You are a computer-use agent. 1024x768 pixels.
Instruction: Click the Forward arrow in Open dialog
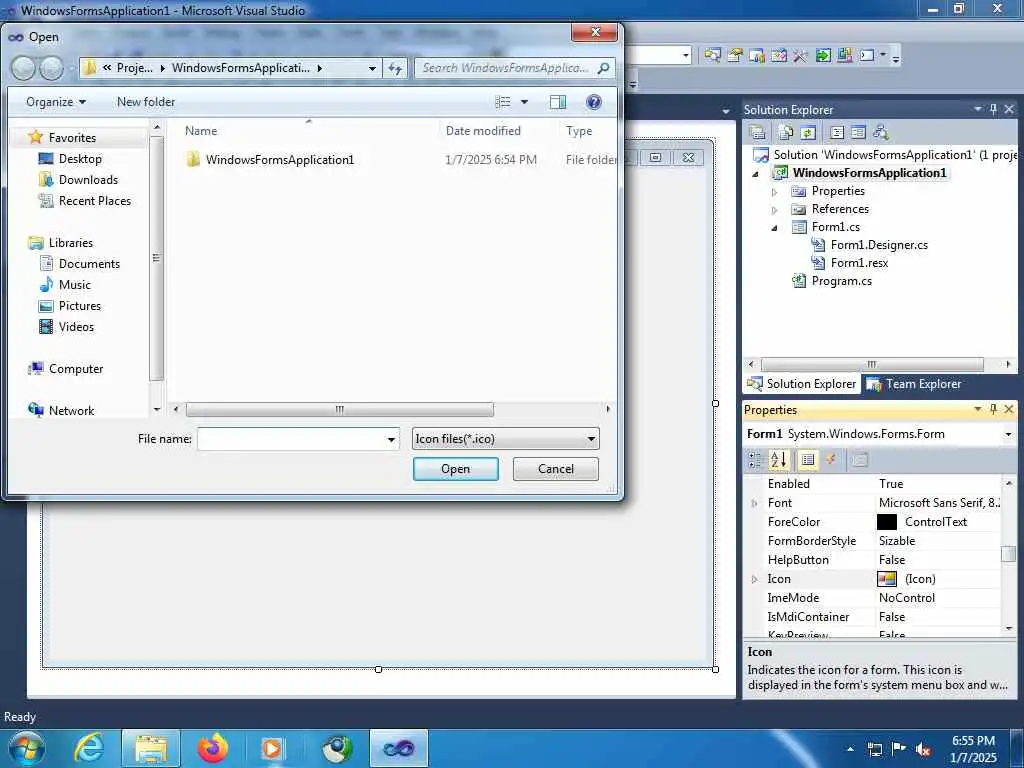[52, 68]
